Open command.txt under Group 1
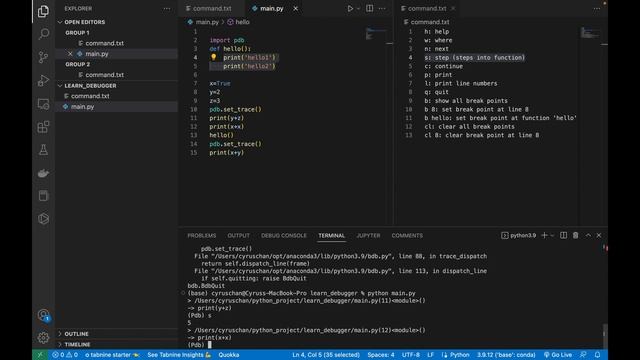This screenshot has height=360, width=640. (x=104, y=43)
